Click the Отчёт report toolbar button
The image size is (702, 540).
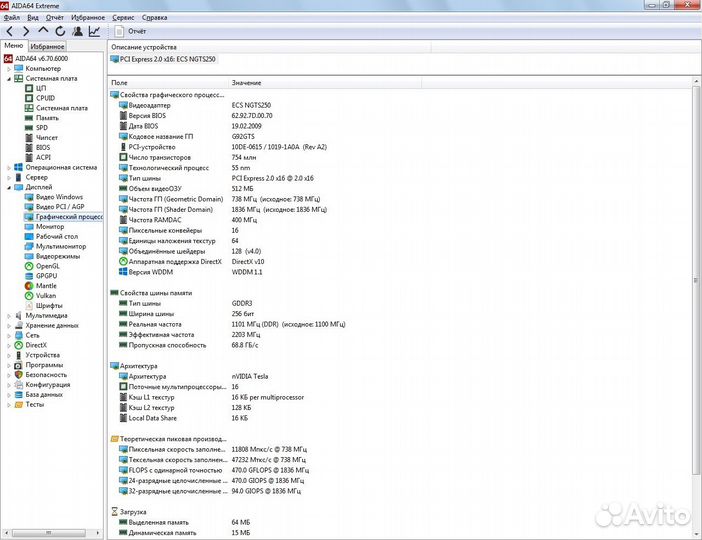point(131,31)
